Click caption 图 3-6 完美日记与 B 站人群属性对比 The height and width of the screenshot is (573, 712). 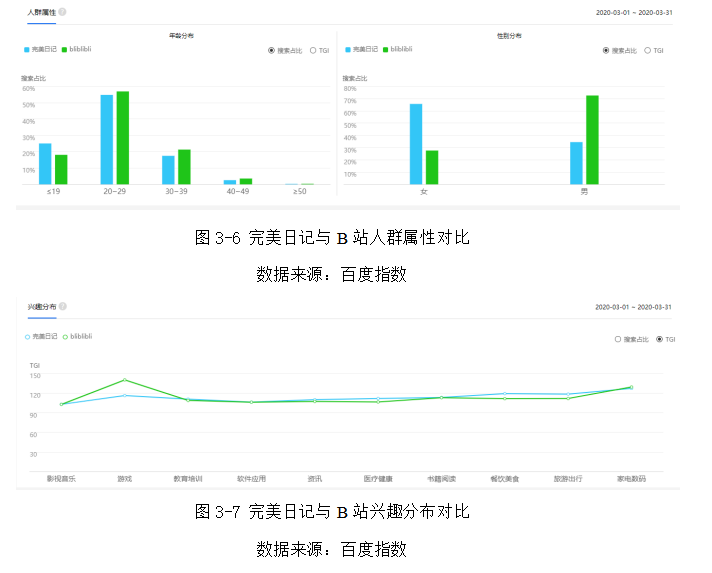332,237
